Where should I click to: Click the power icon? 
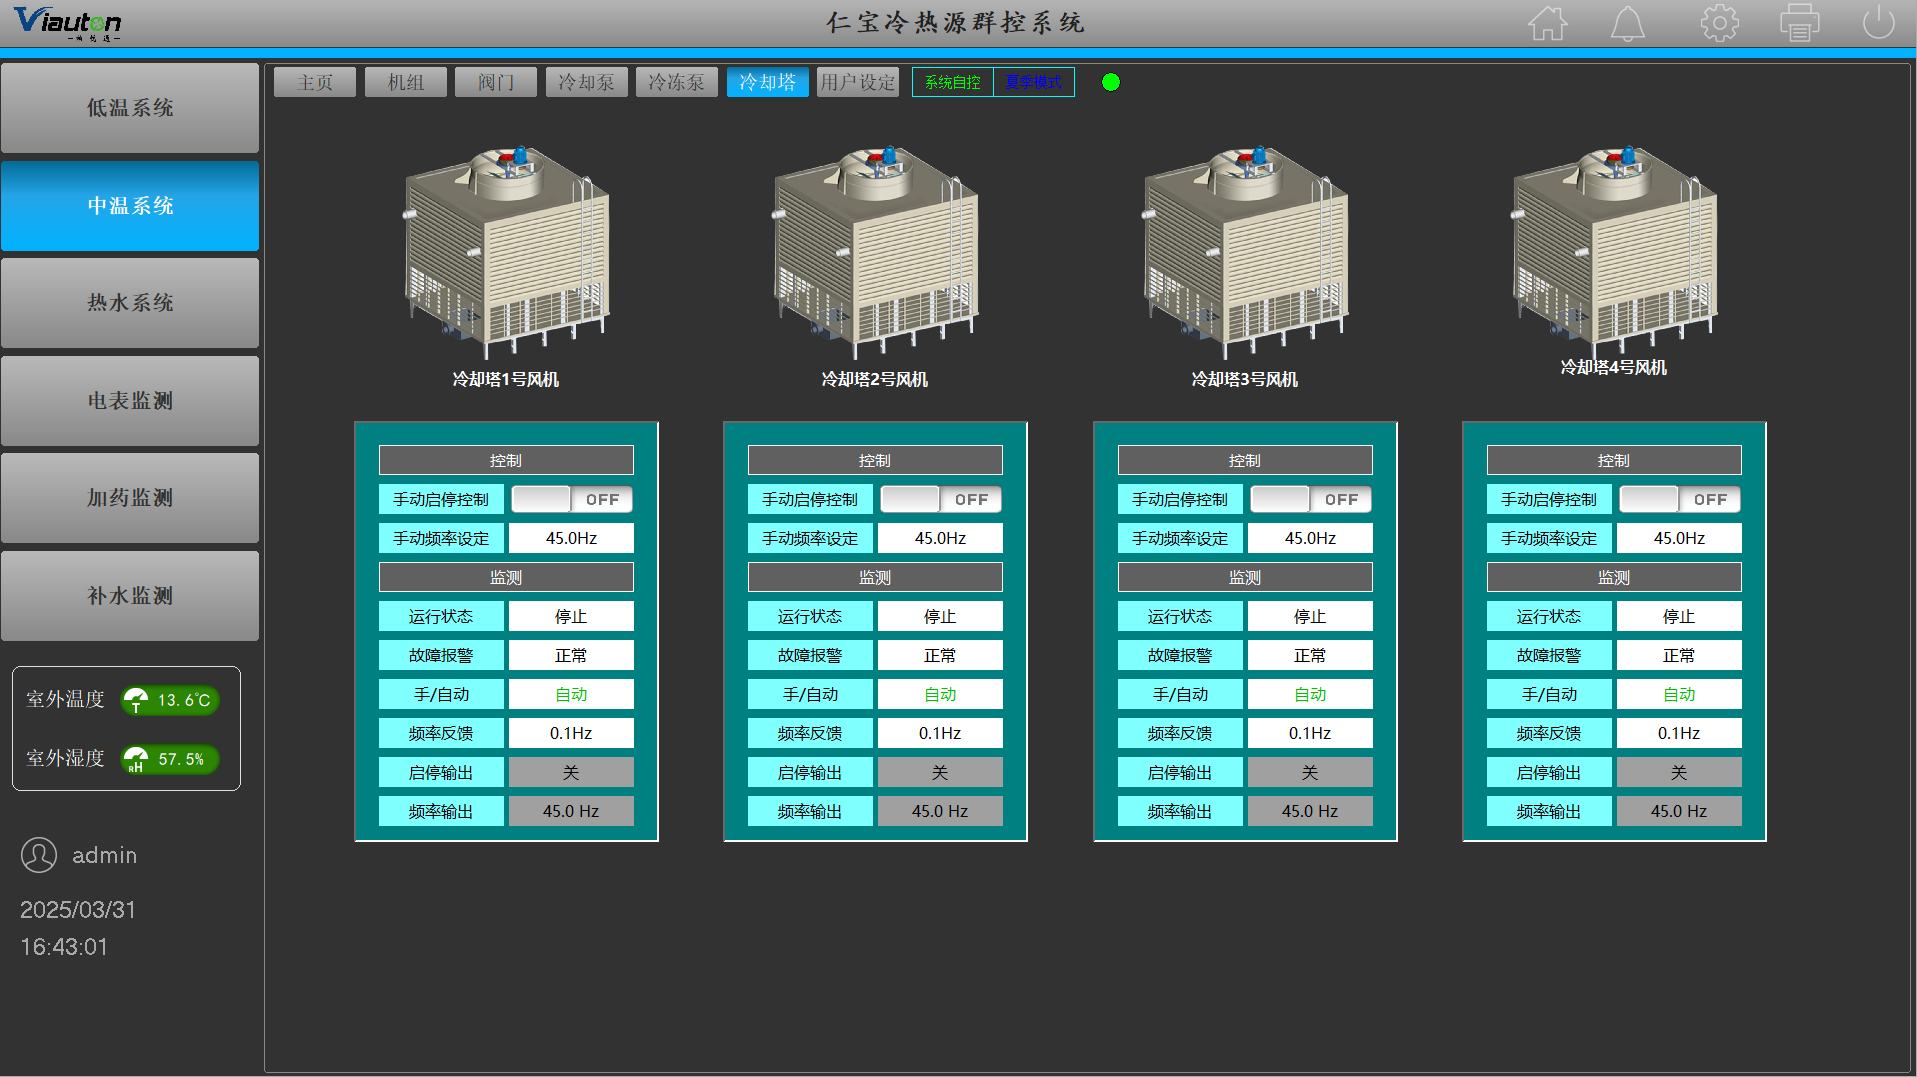coord(1878,23)
